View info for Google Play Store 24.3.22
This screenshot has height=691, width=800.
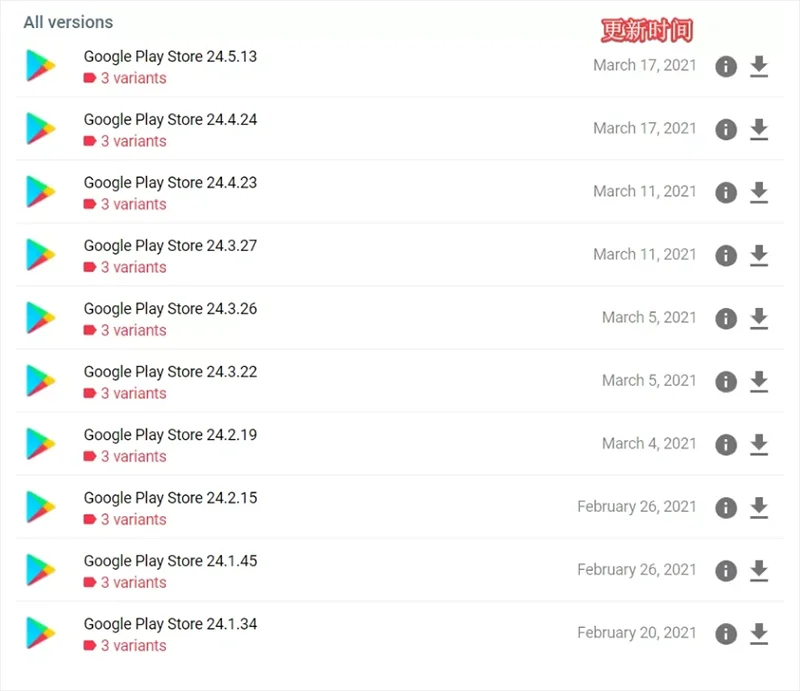[x=726, y=382]
